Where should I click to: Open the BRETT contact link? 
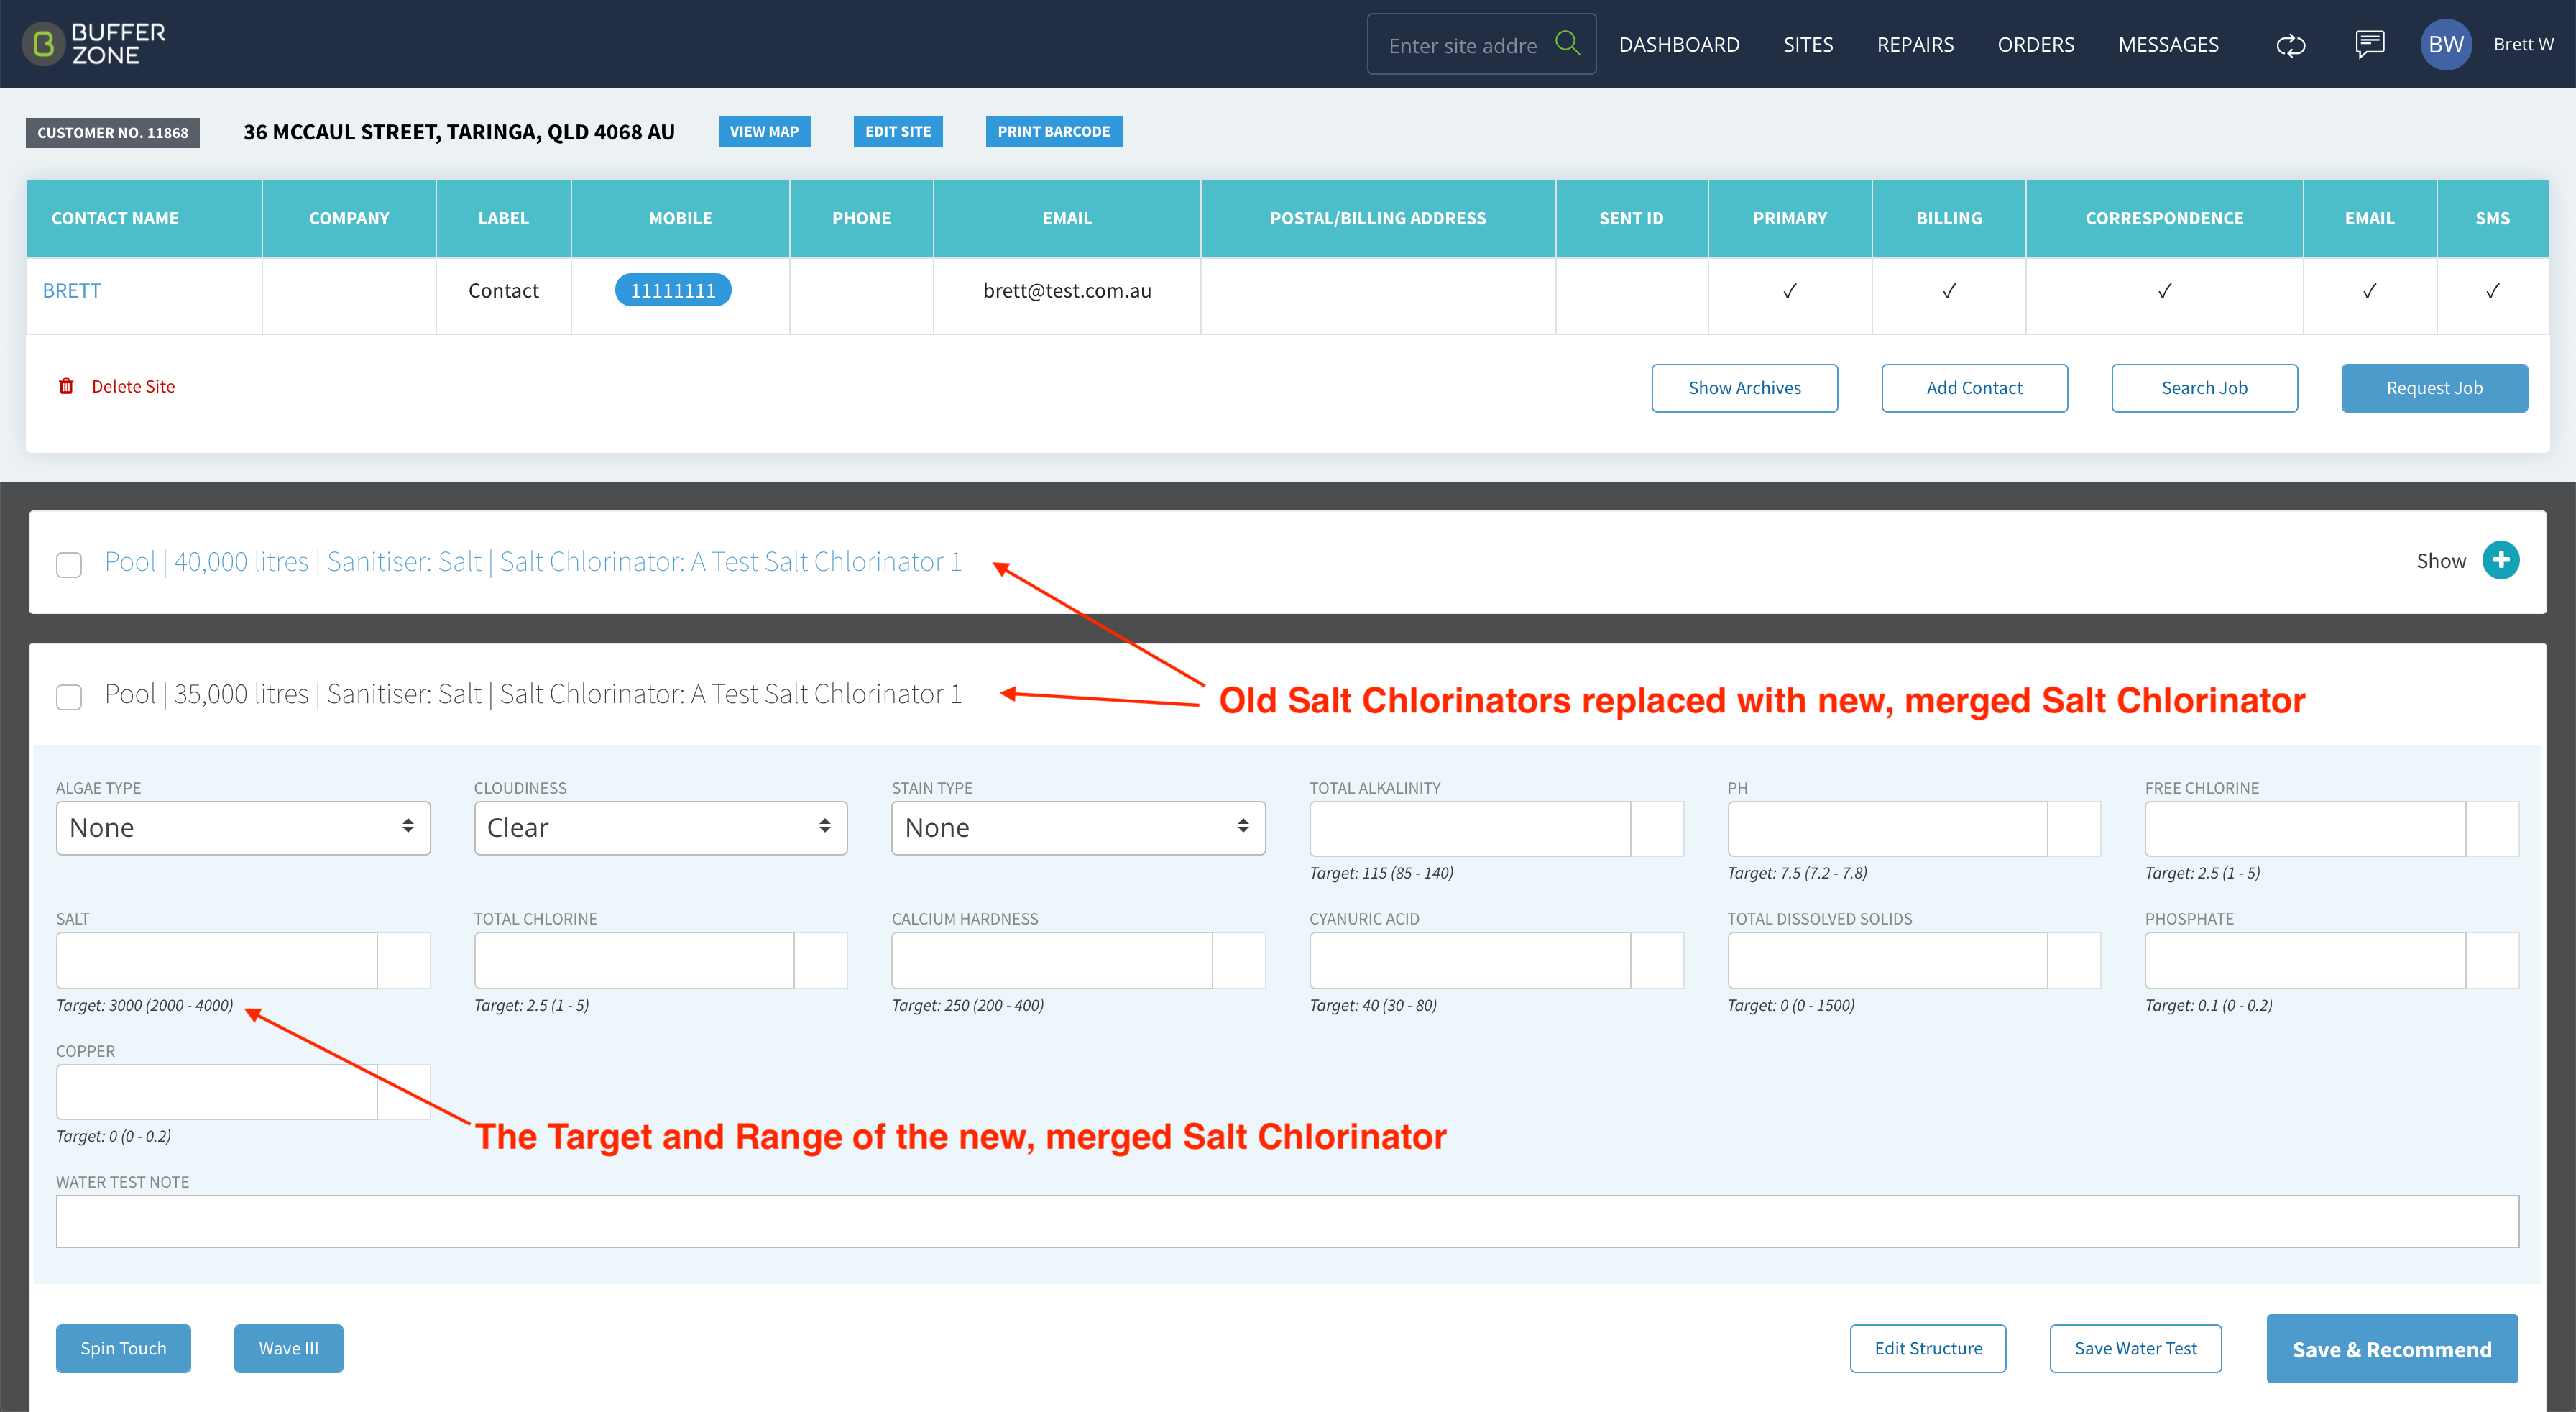point(72,290)
